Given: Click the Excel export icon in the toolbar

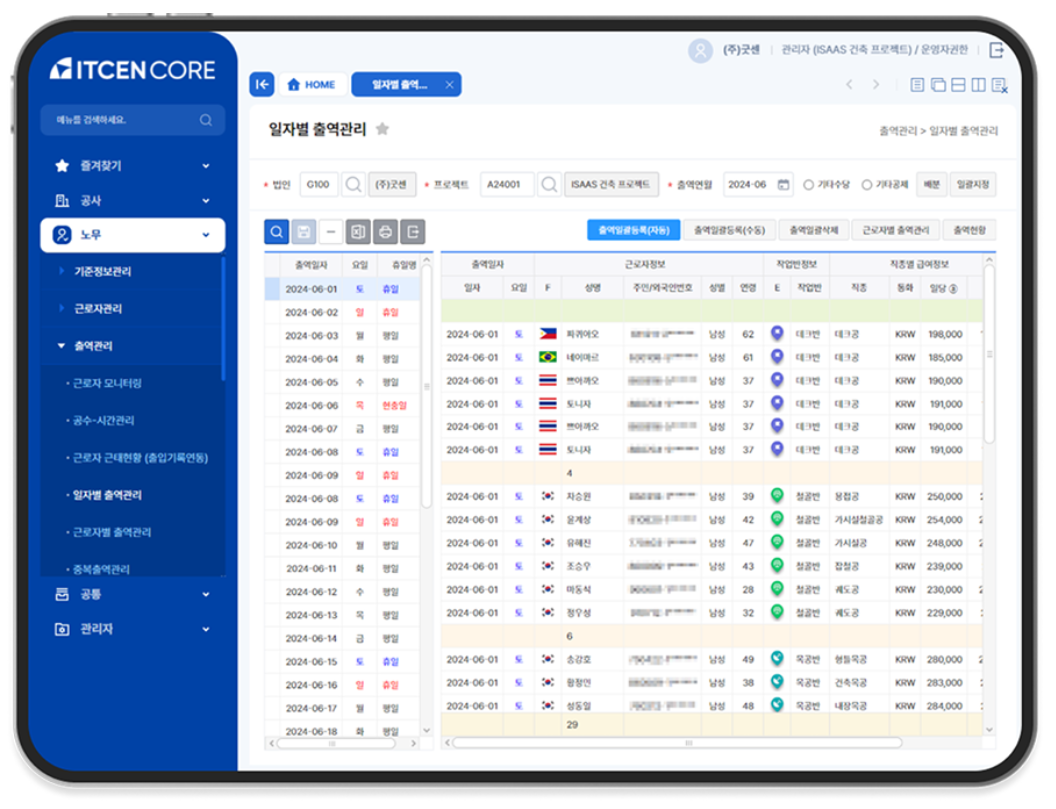Looking at the screenshot, I should point(358,232).
